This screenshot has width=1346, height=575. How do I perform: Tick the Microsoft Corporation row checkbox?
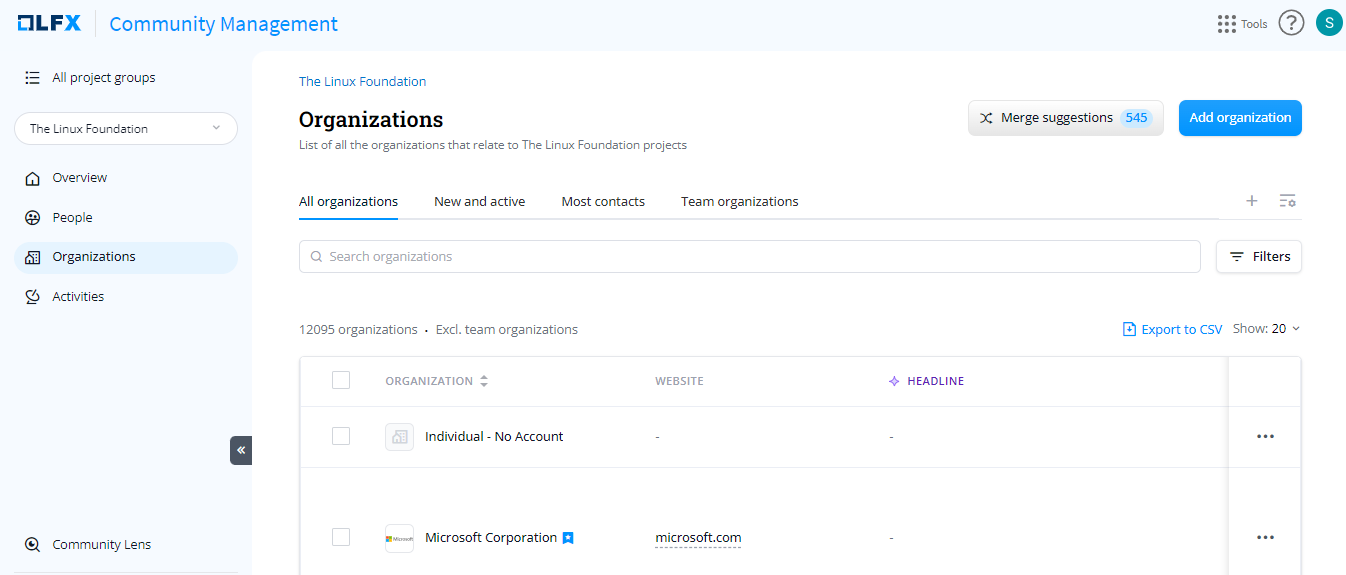click(341, 537)
